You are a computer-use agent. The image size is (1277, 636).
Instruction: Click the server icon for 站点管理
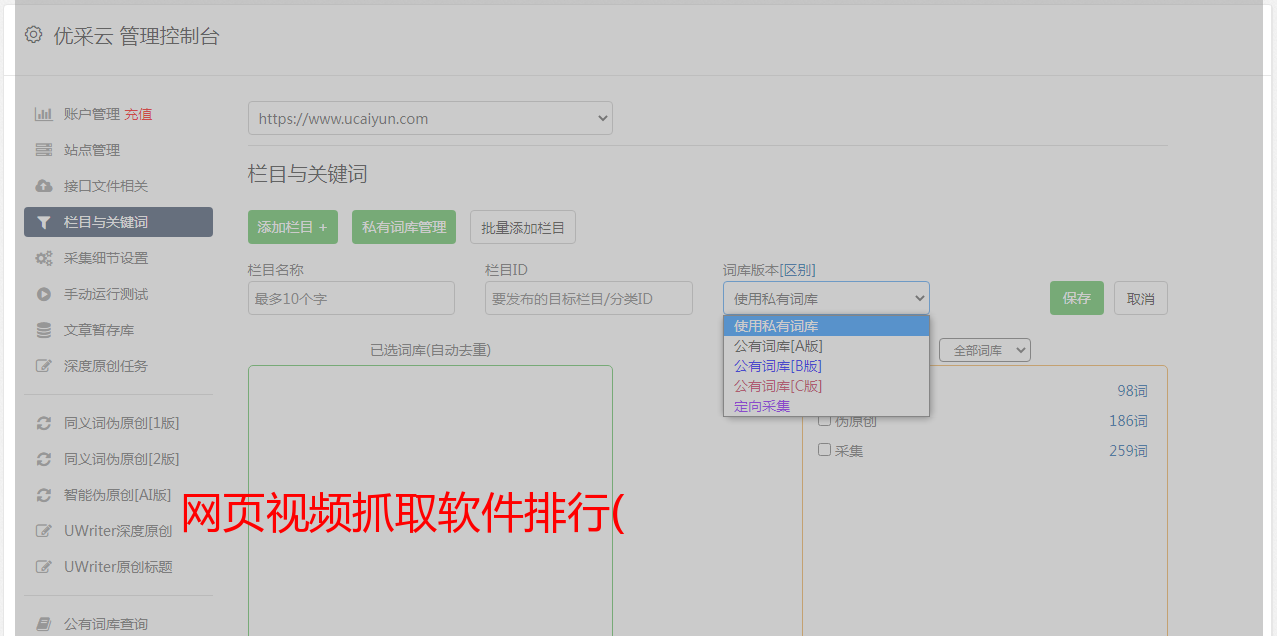tap(44, 150)
